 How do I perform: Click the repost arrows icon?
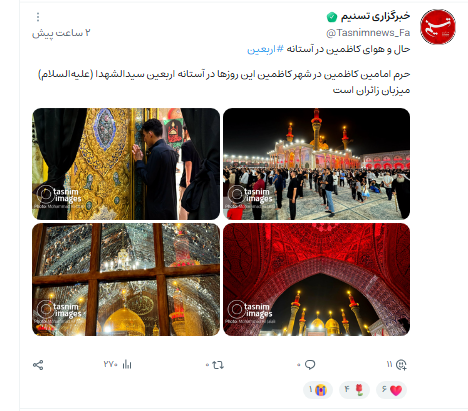[x=218, y=365]
